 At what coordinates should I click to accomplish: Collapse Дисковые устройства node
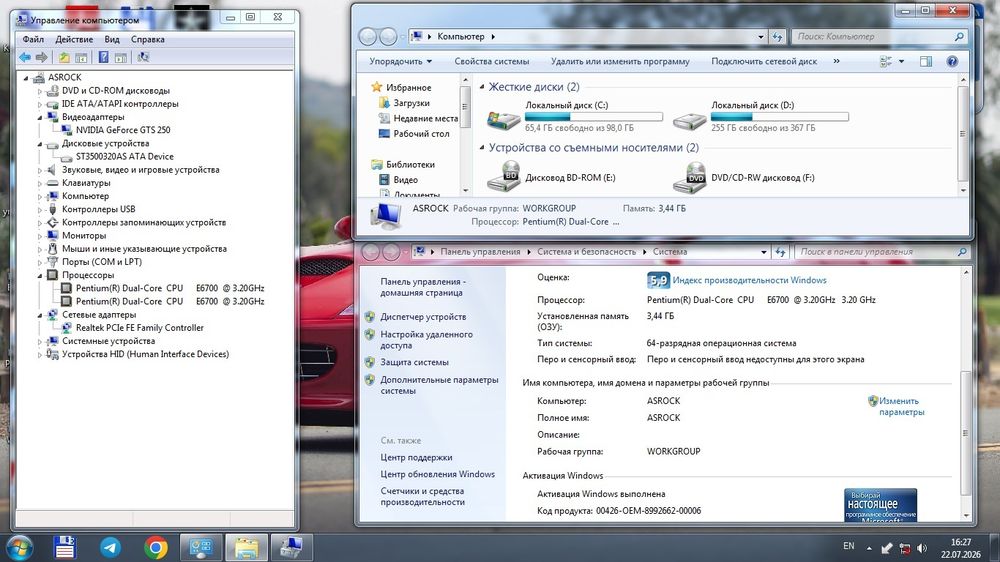(x=40, y=144)
